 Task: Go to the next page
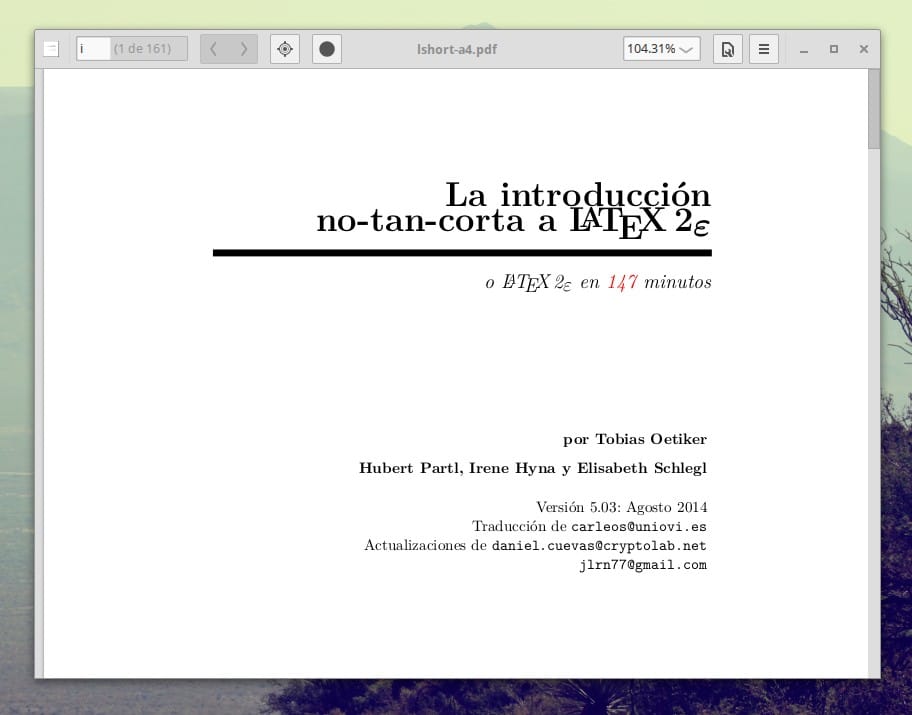pyautogui.click(x=244, y=48)
